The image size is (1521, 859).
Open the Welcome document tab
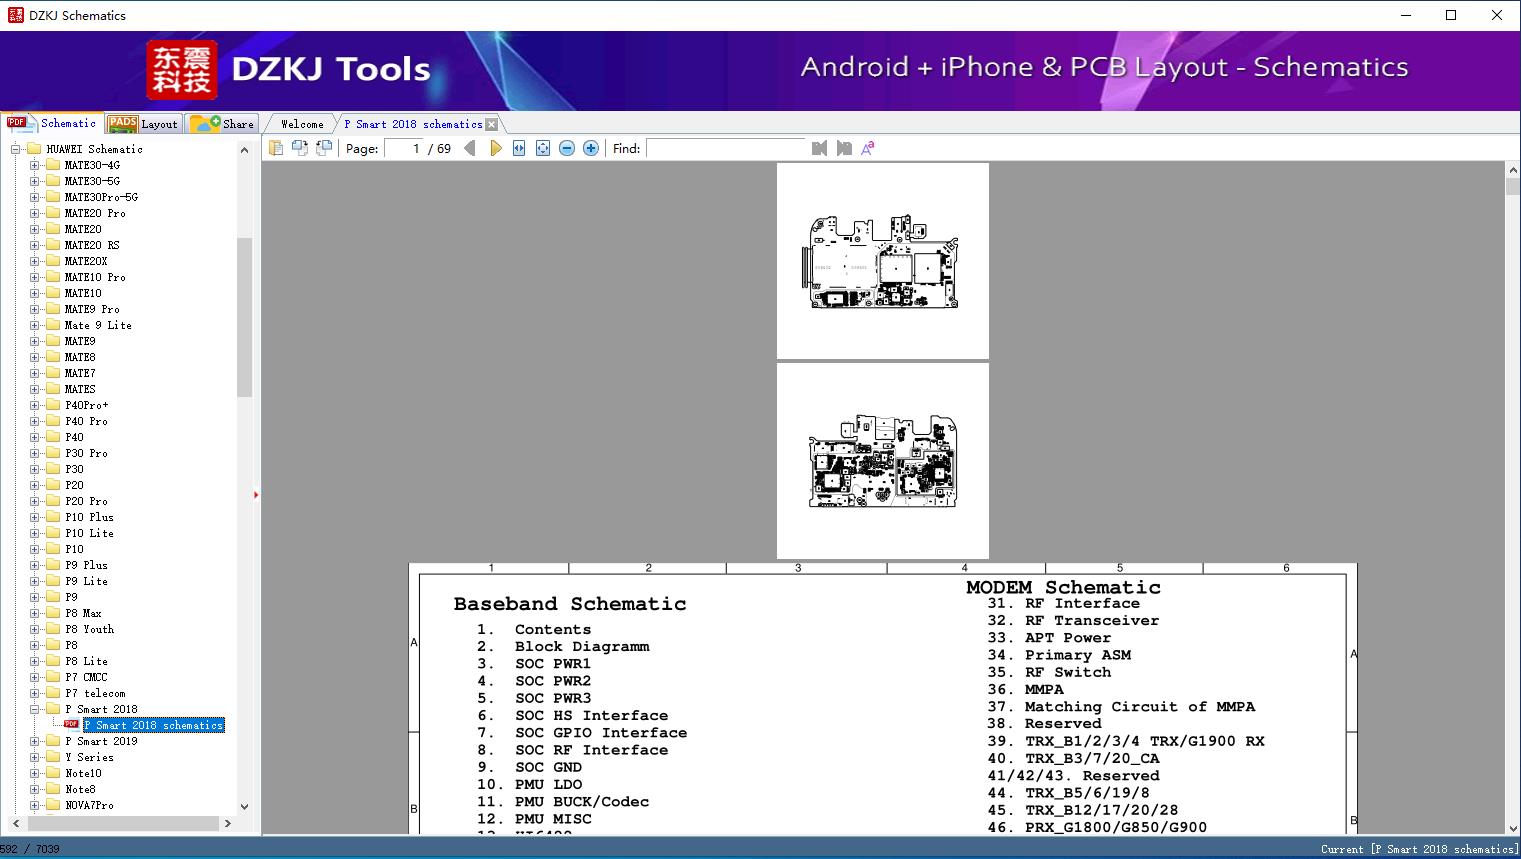(x=301, y=124)
